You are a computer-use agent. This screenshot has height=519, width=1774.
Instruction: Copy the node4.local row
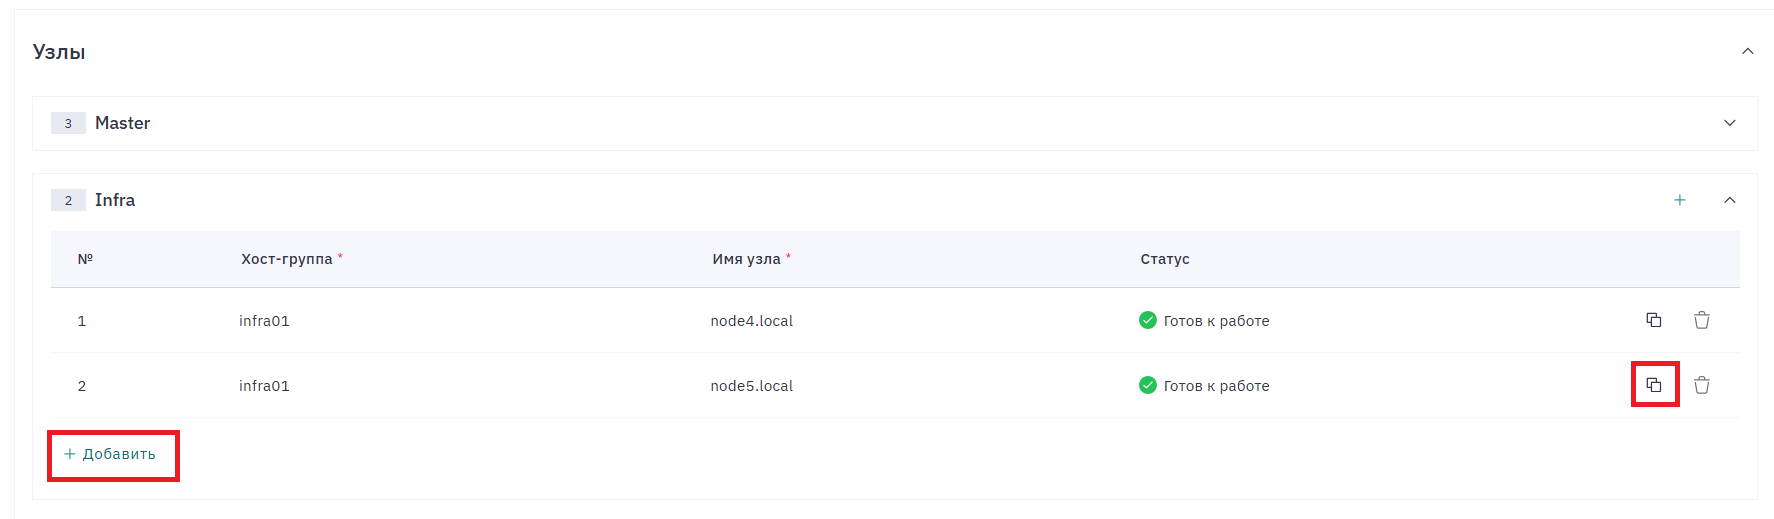(1654, 320)
